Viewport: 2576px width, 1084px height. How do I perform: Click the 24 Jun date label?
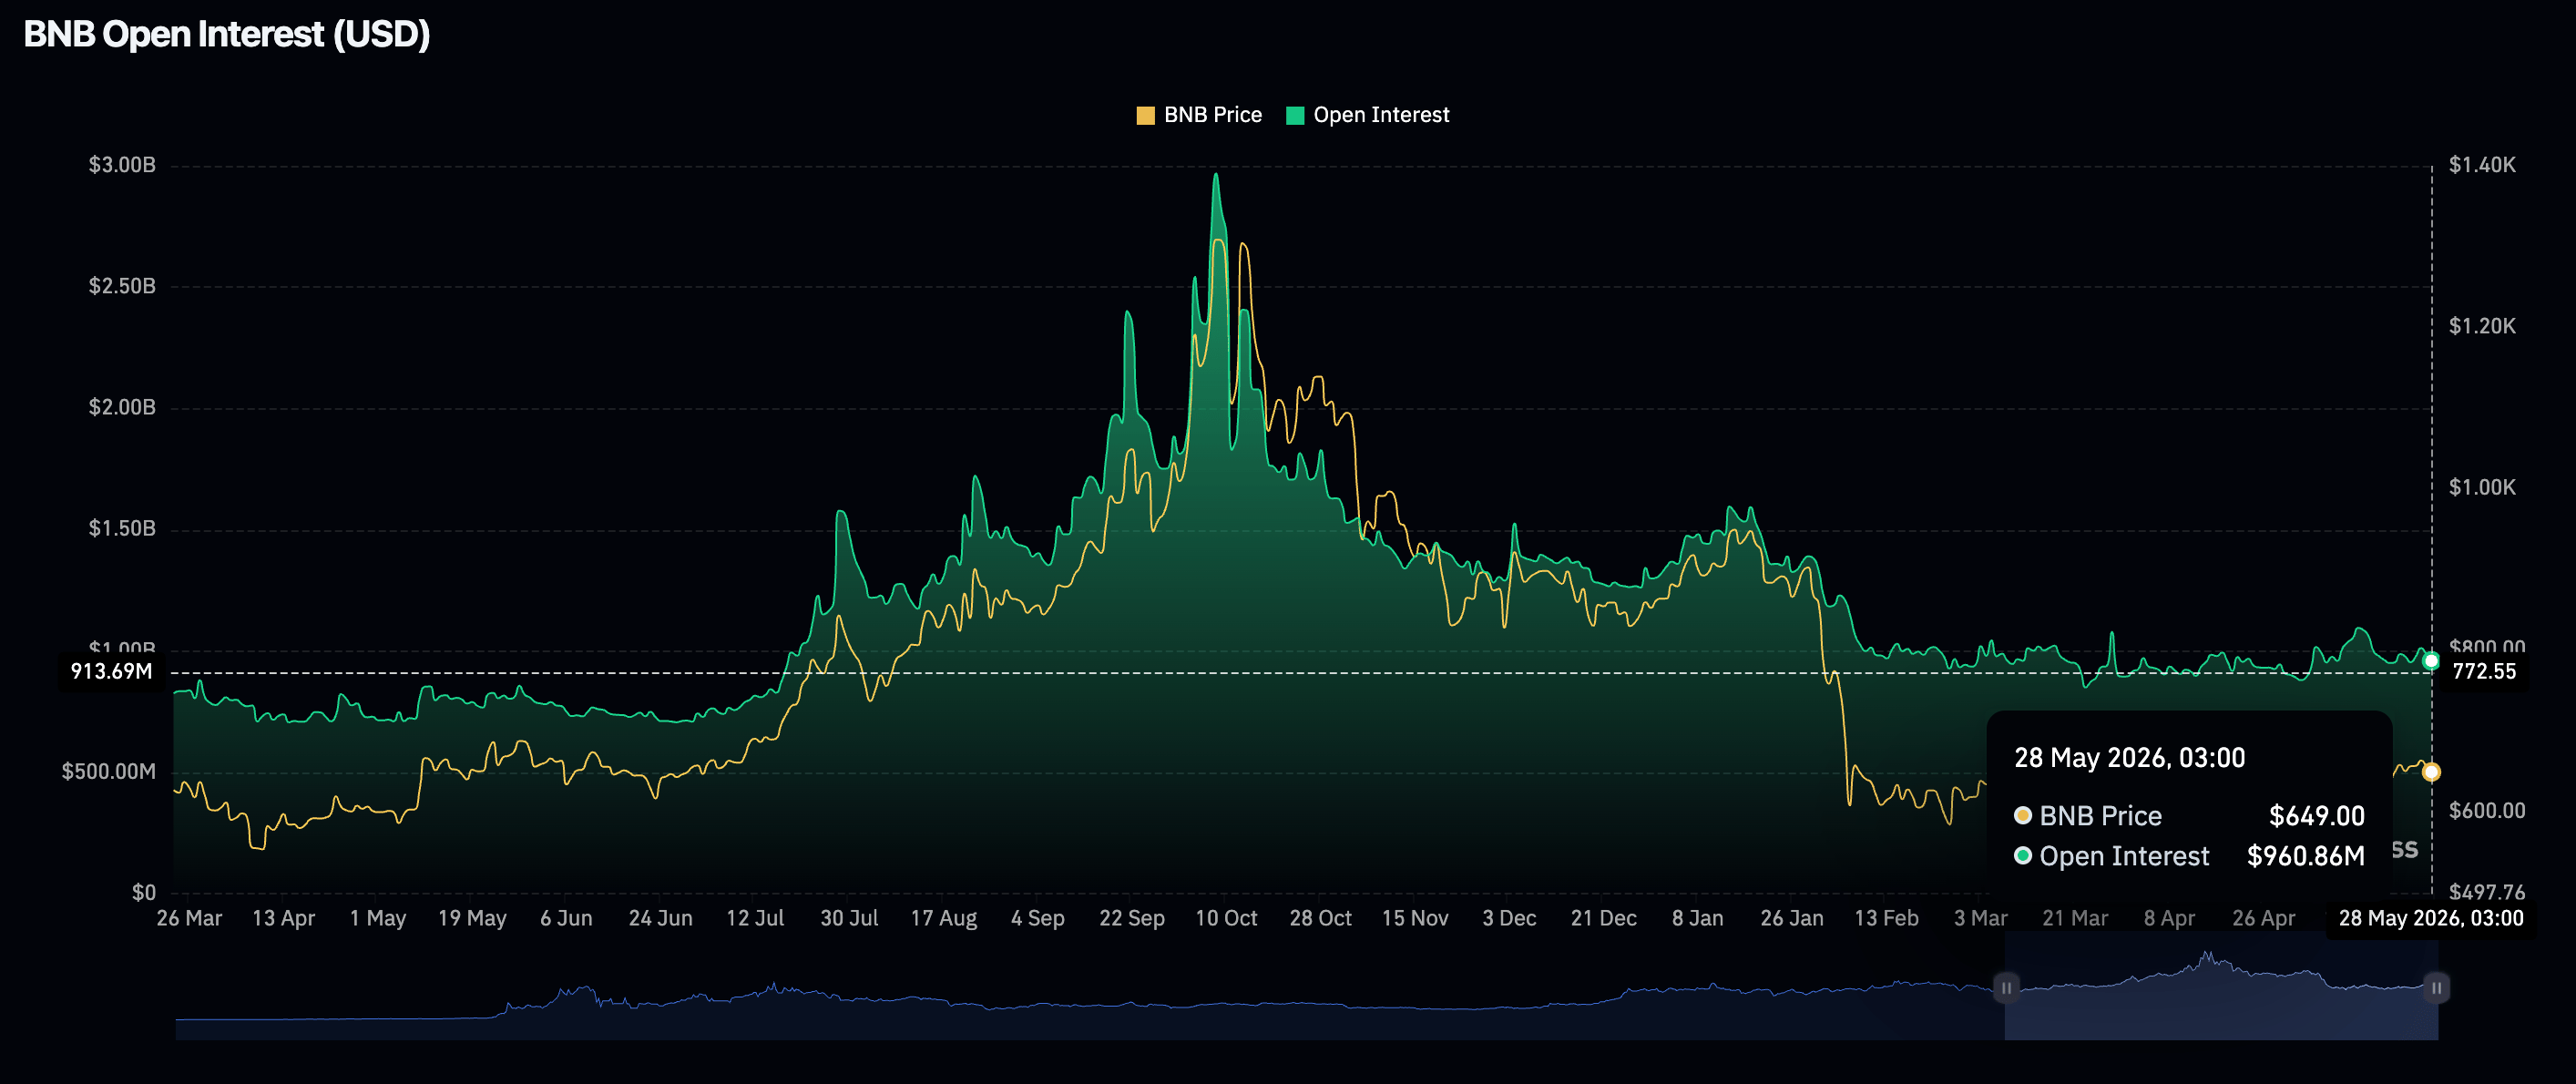coord(660,918)
